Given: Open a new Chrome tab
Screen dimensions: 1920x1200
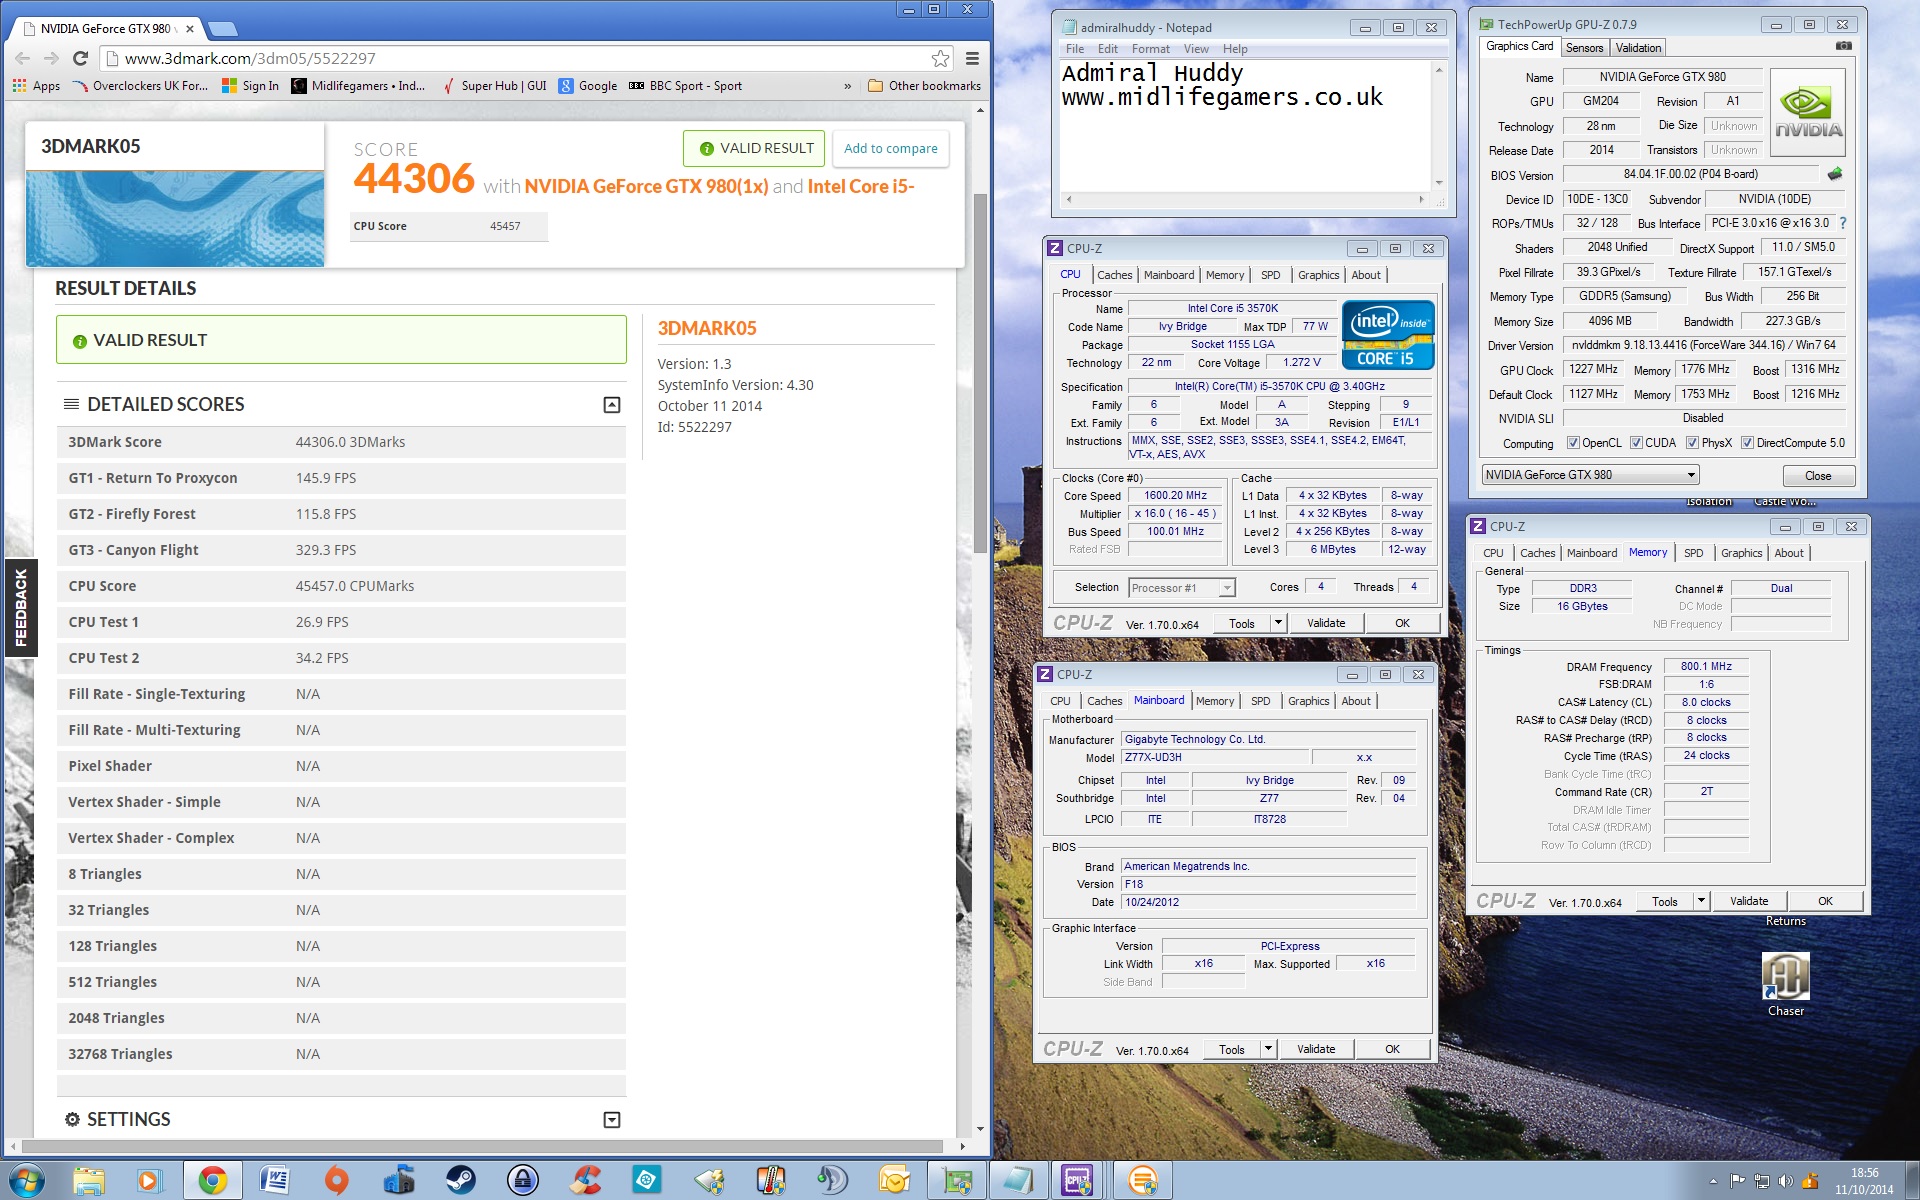Looking at the screenshot, I should 221,28.
